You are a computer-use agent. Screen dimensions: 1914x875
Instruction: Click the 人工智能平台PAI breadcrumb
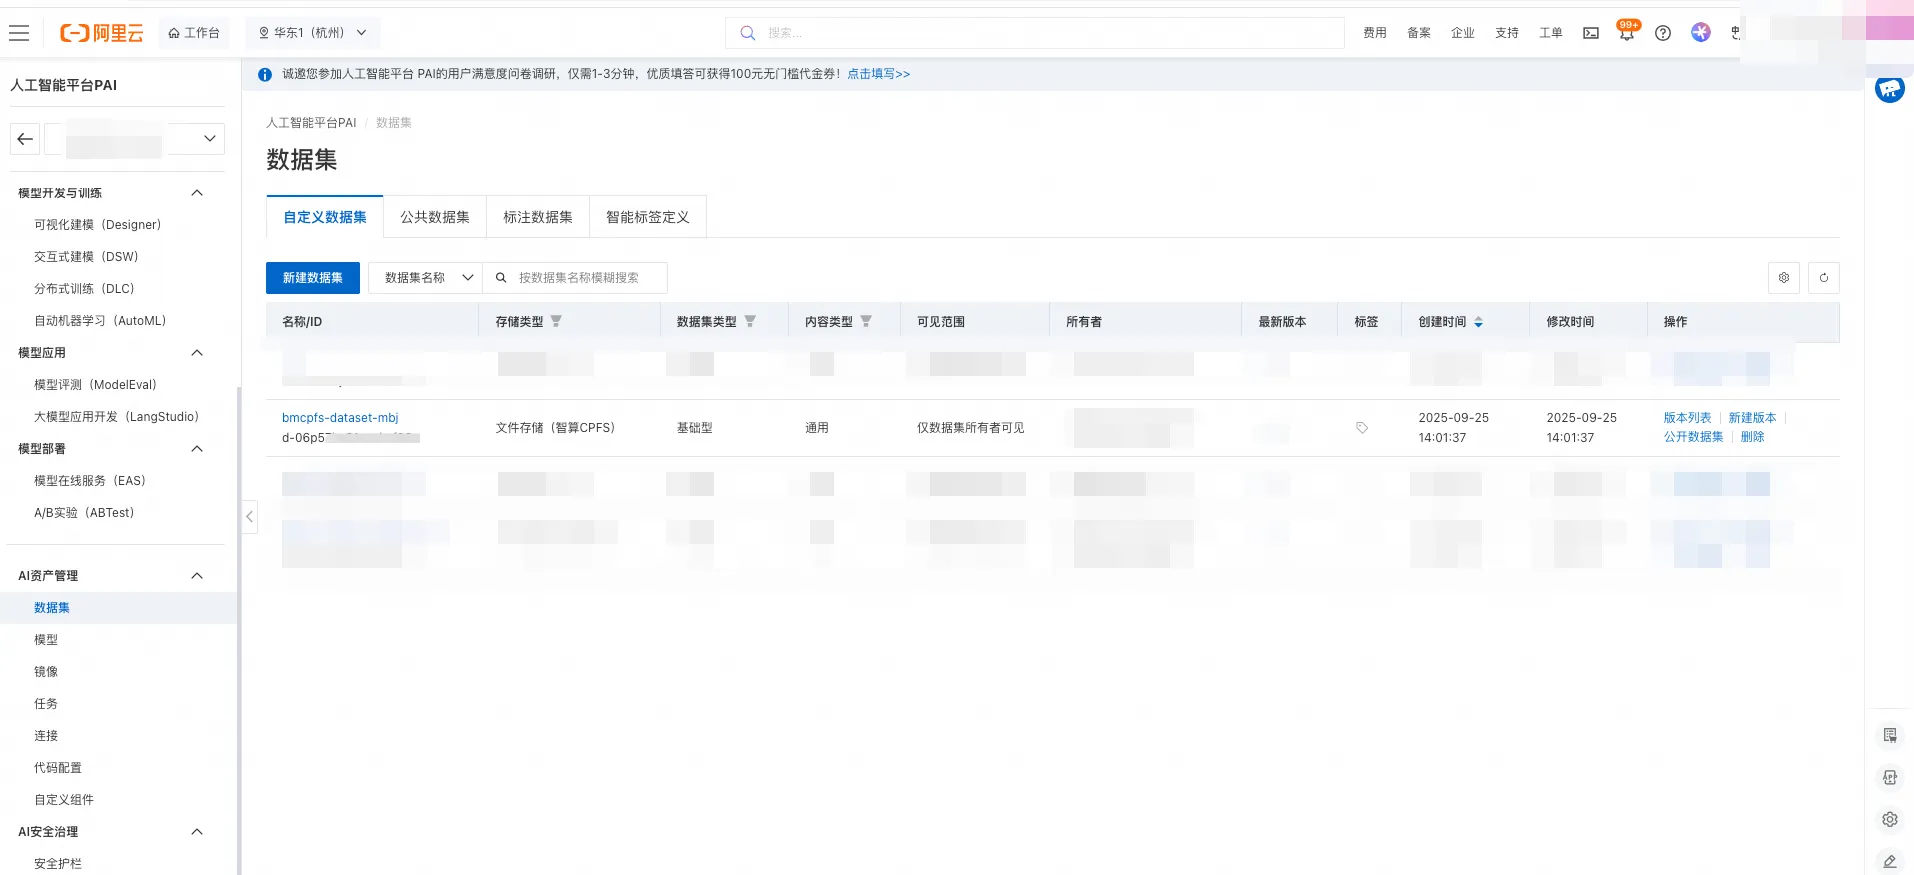[x=311, y=123]
